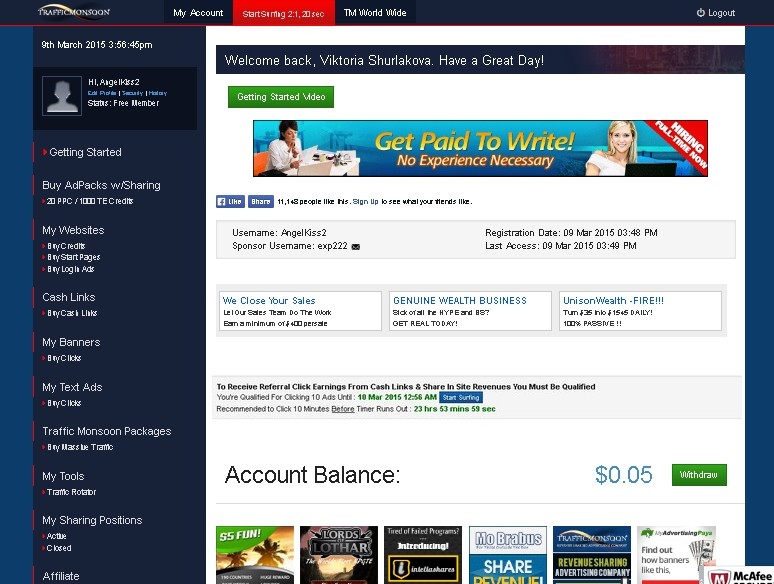This screenshot has height=584, width=774.
Task: Open the My Account tab
Action: (x=198, y=13)
